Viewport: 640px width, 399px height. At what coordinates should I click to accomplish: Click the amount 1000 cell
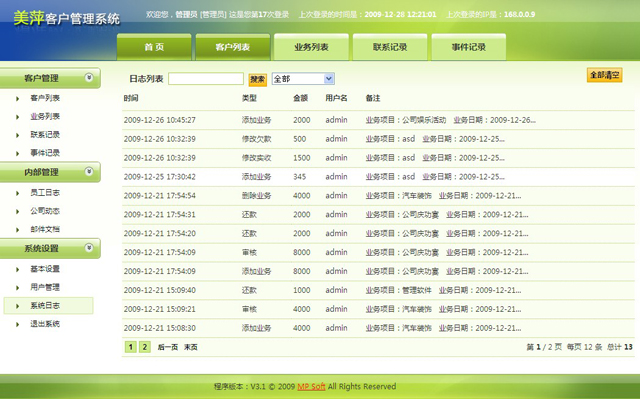pos(302,290)
